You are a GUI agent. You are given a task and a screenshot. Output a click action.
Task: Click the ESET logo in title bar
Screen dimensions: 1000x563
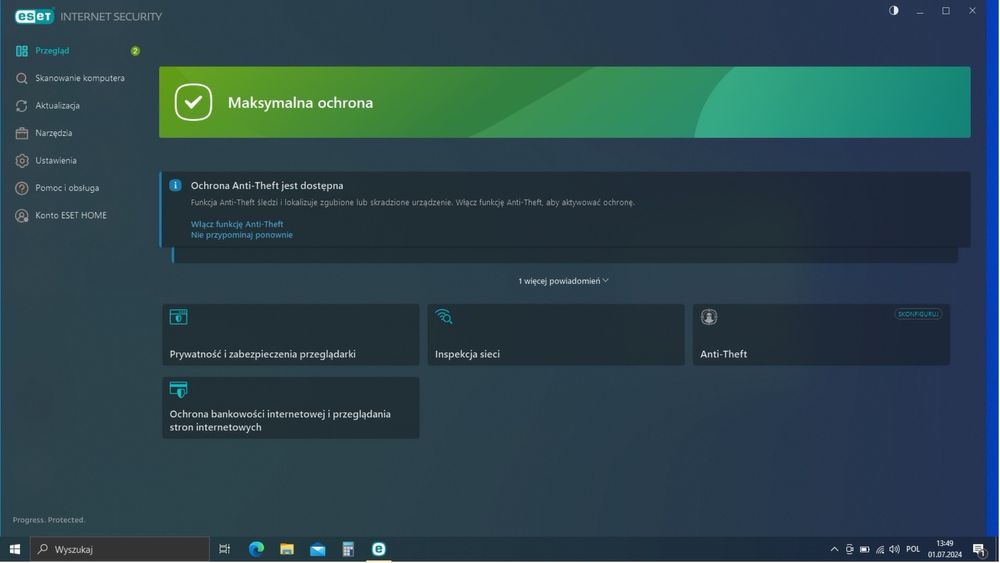pos(34,17)
